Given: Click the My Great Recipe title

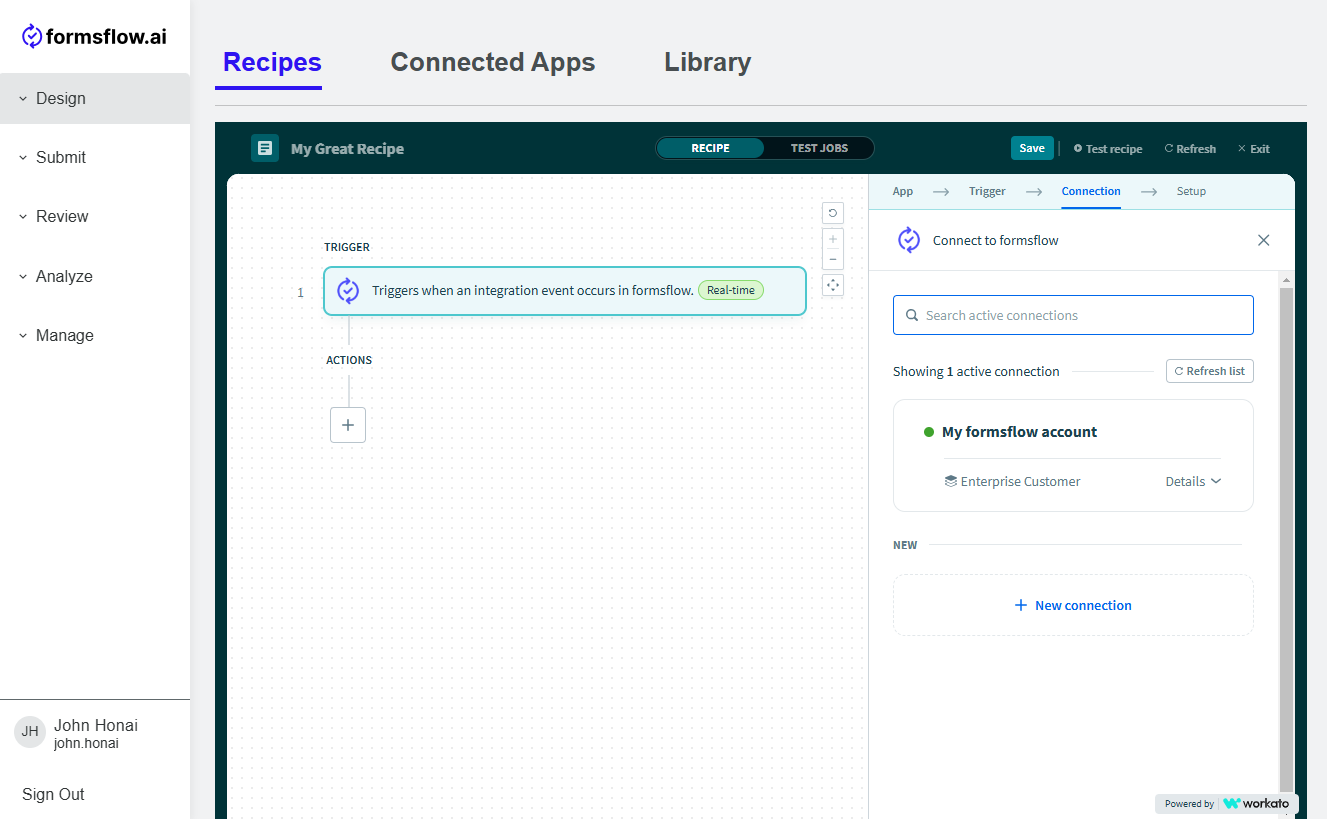Looking at the screenshot, I should [x=347, y=149].
